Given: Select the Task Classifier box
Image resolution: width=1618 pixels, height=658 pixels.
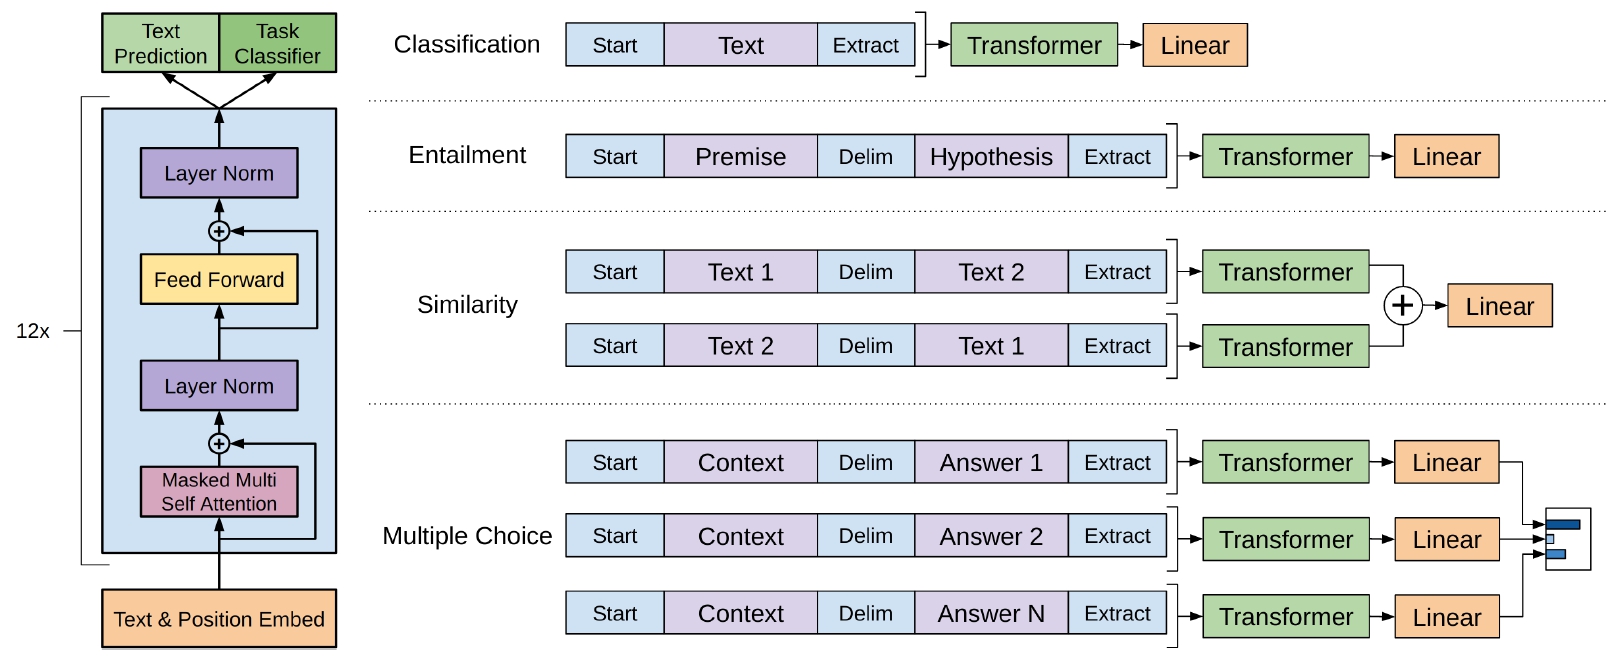Looking at the screenshot, I should coord(277,43).
